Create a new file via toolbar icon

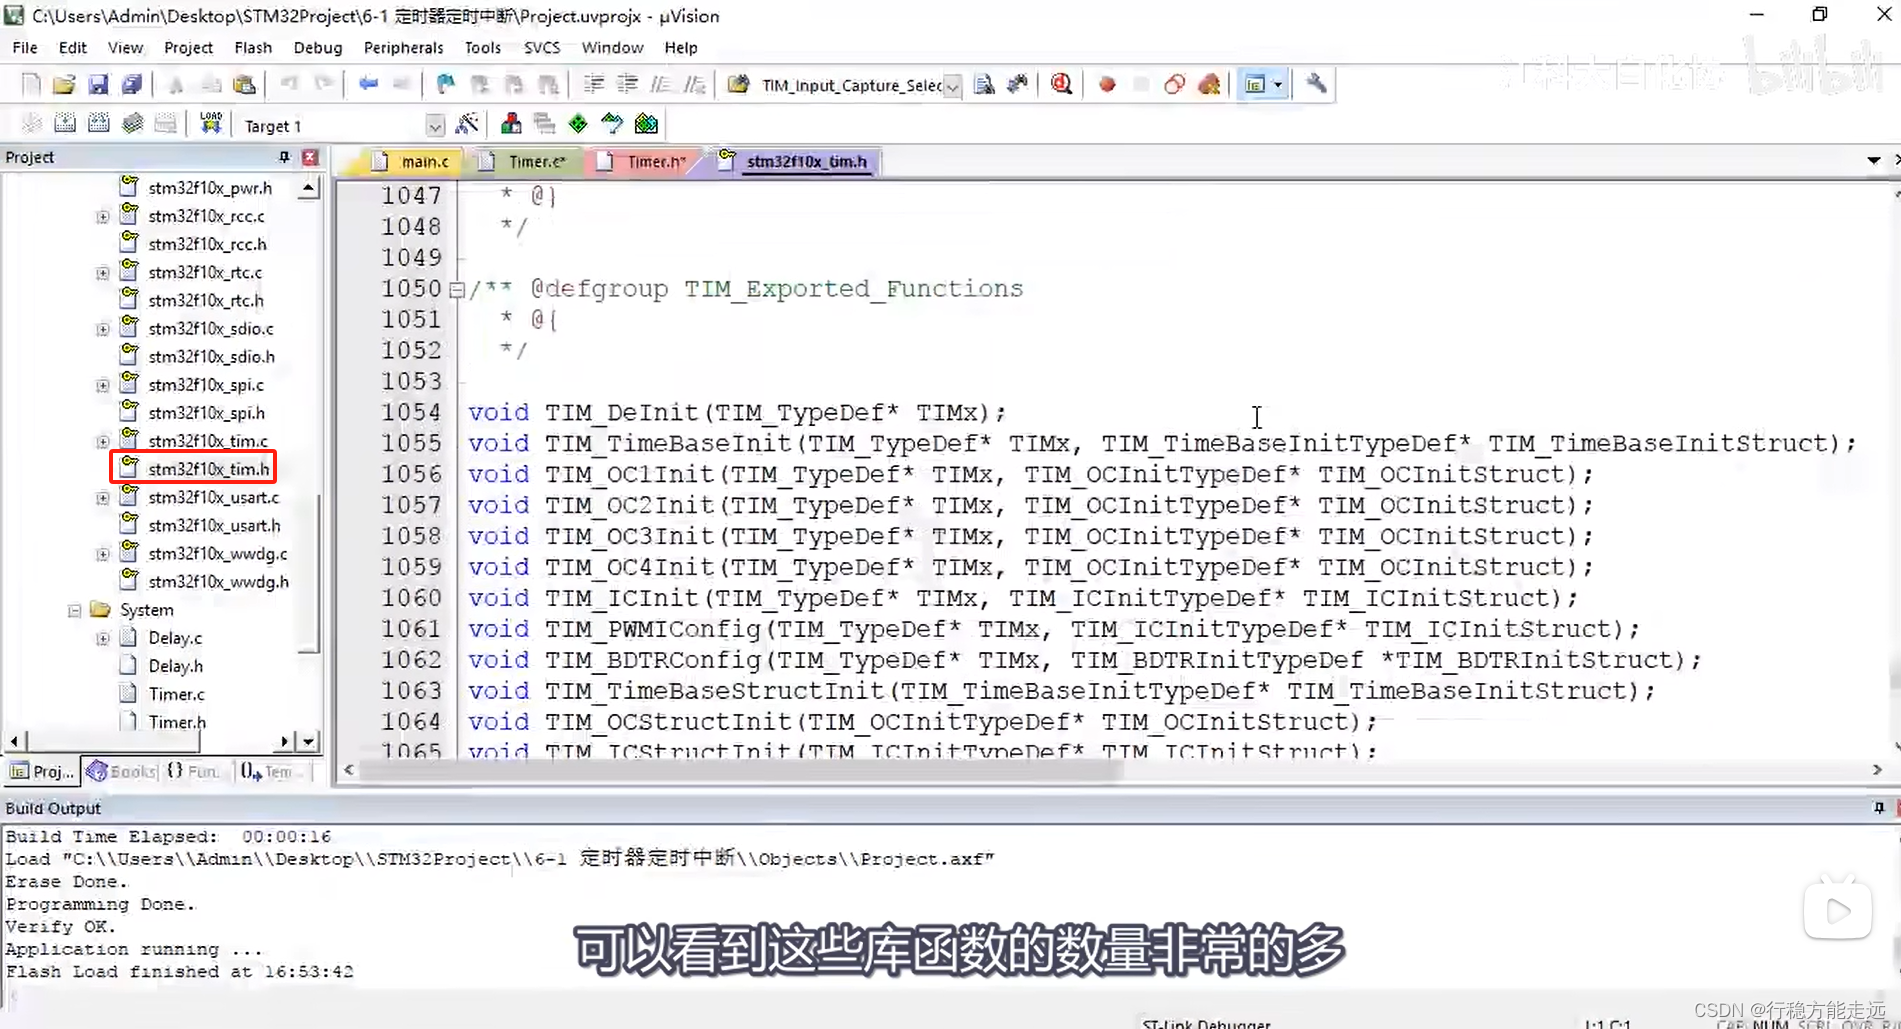click(x=31, y=85)
